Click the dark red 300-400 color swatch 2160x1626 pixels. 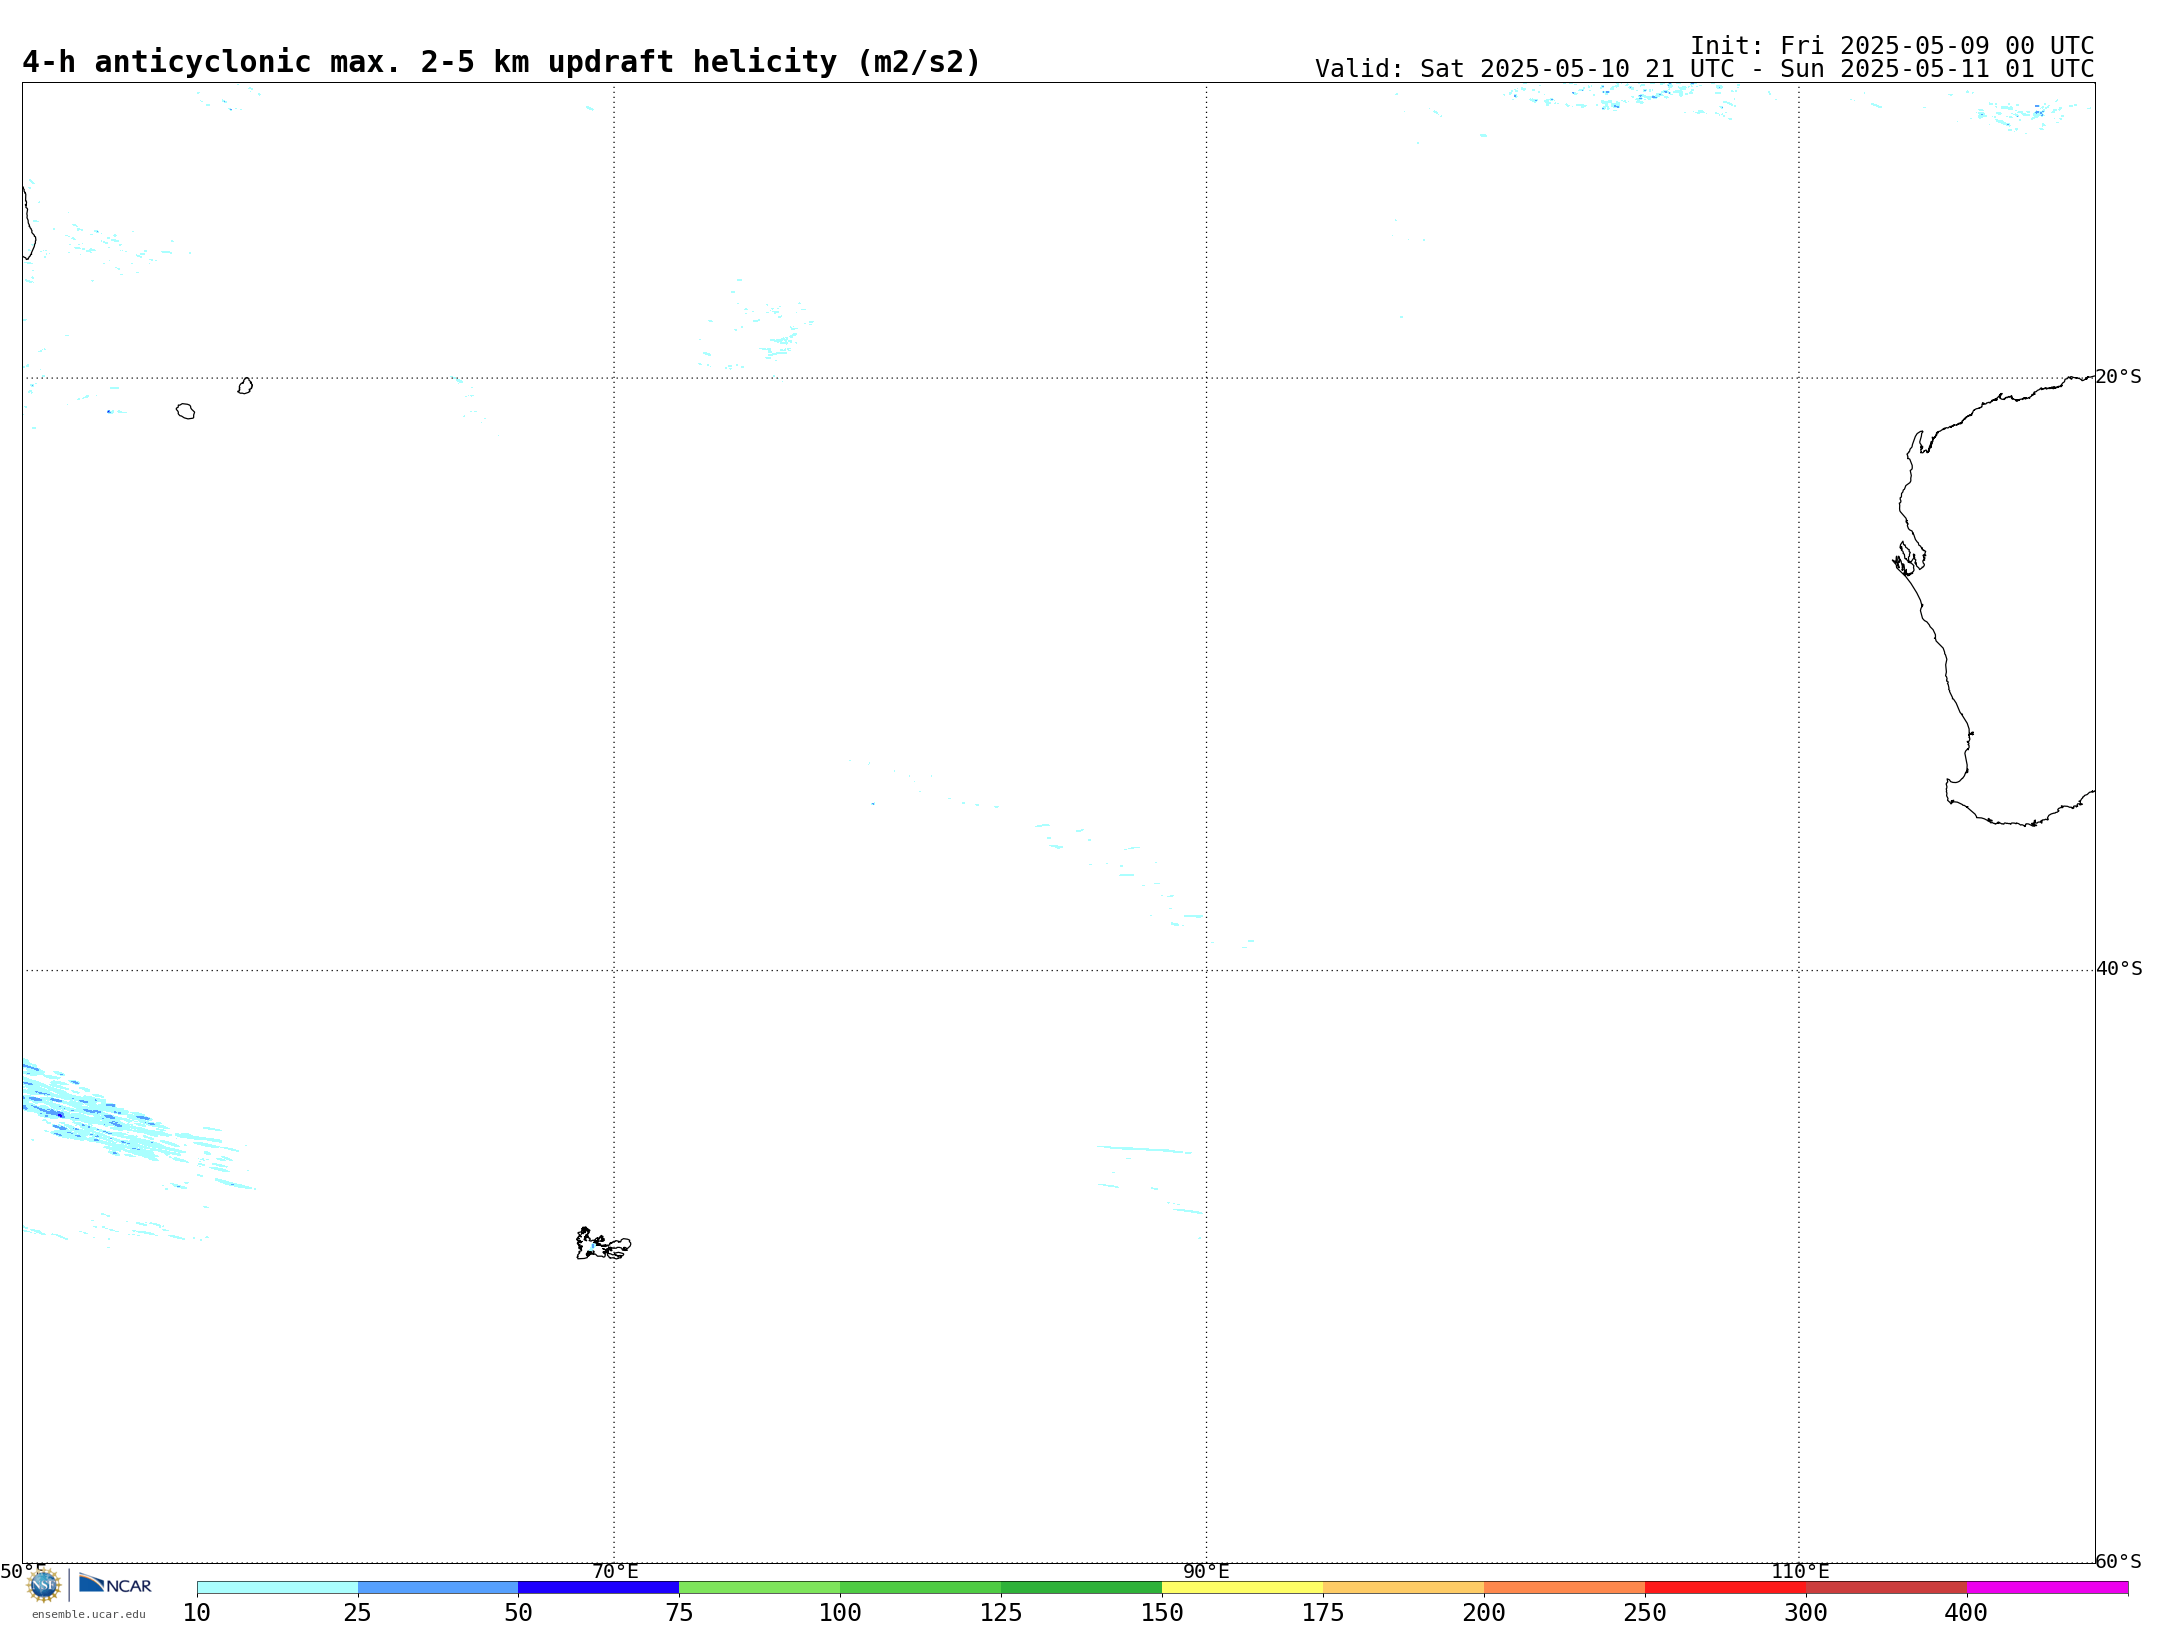click(x=1887, y=1588)
